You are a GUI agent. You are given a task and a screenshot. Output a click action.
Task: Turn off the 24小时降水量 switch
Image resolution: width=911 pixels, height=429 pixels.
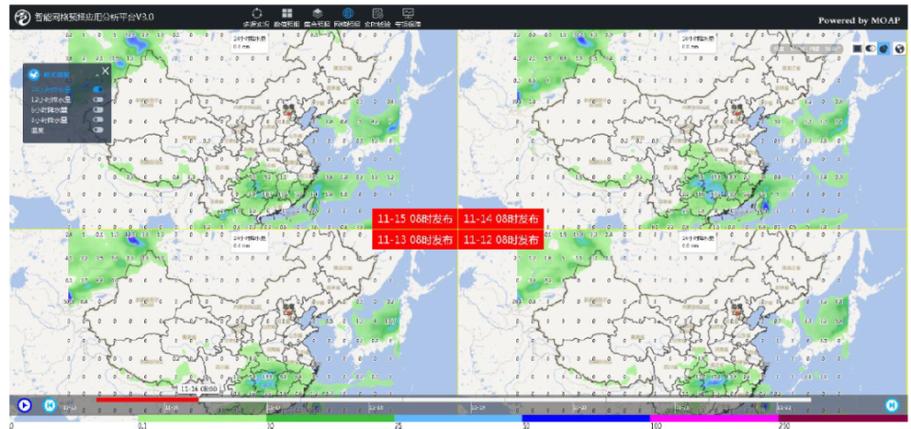pyautogui.click(x=98, y=90)
